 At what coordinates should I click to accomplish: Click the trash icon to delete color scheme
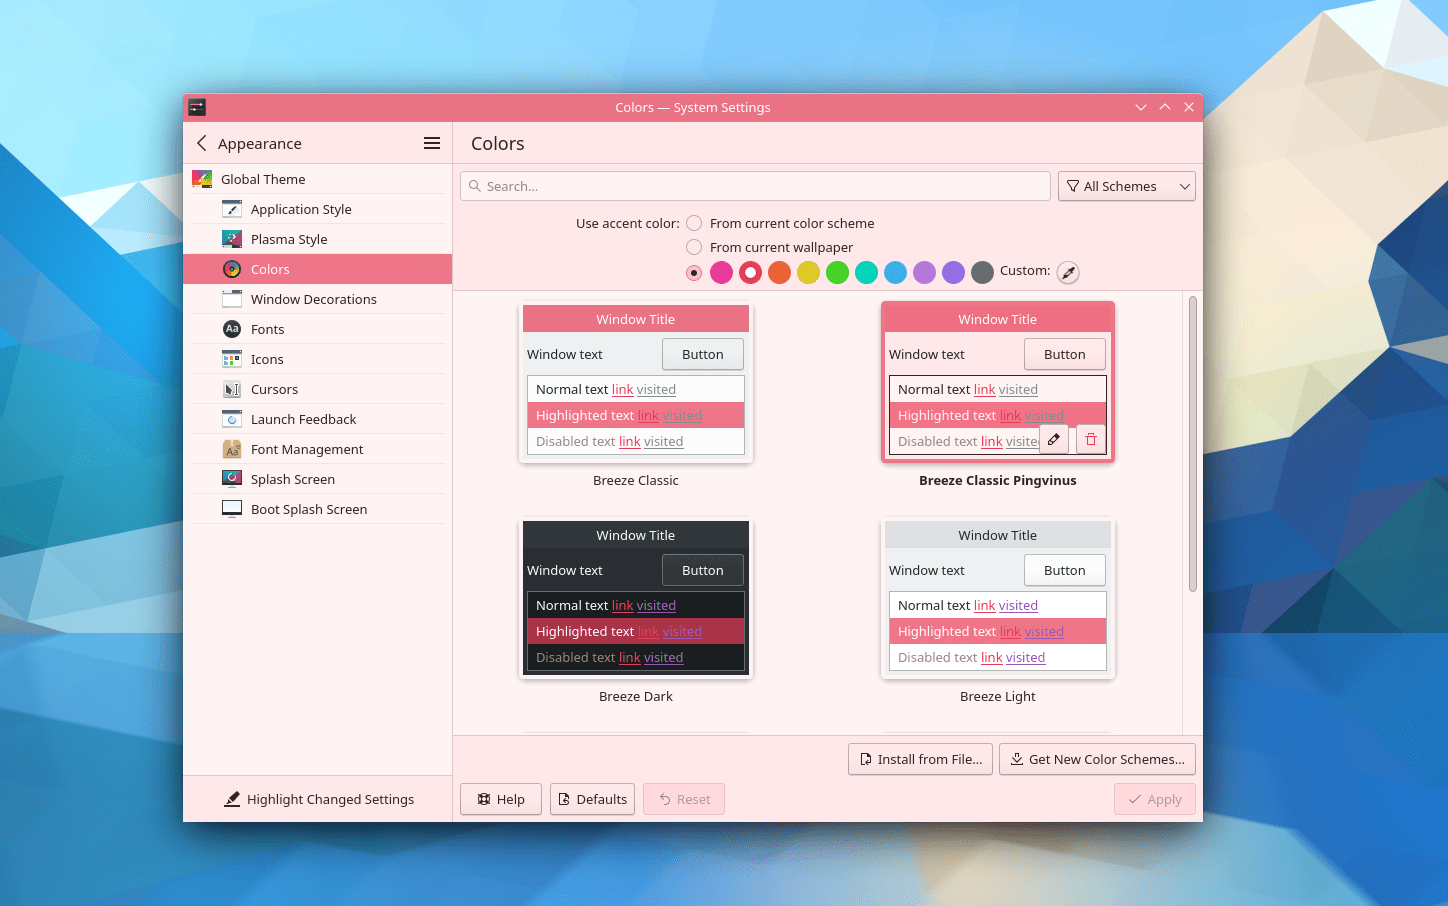coord(1091,440)
